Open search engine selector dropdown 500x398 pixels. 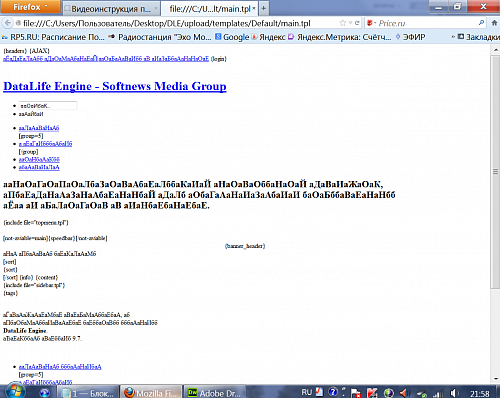click(x=371, y=23)
